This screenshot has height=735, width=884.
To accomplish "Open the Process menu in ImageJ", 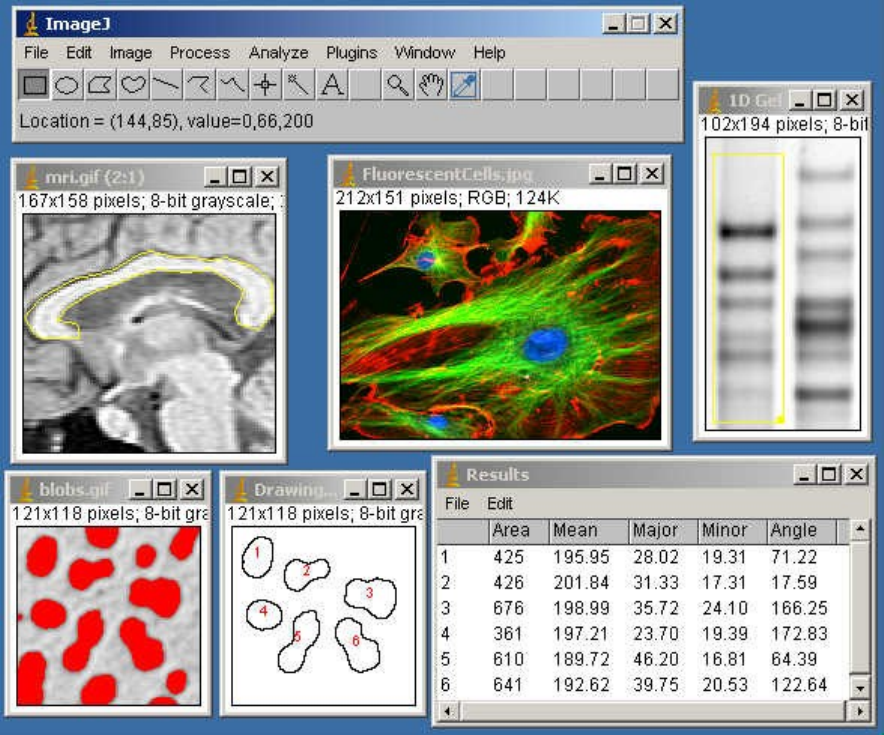I will [199, 53].
